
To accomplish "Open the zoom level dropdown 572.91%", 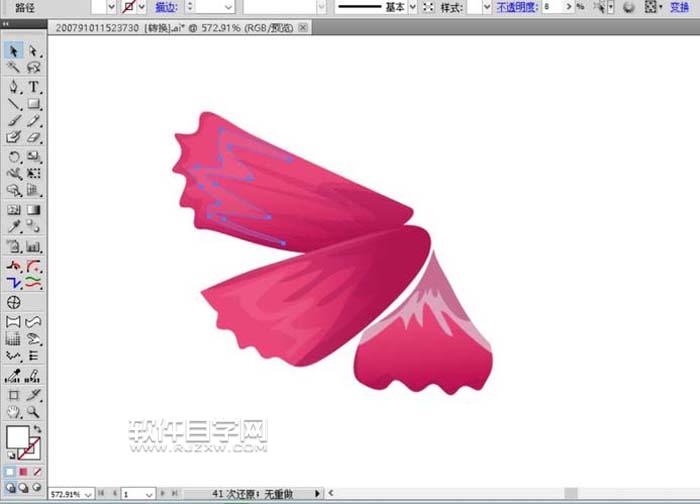I will pyautogui.click(x=88, y=494).
